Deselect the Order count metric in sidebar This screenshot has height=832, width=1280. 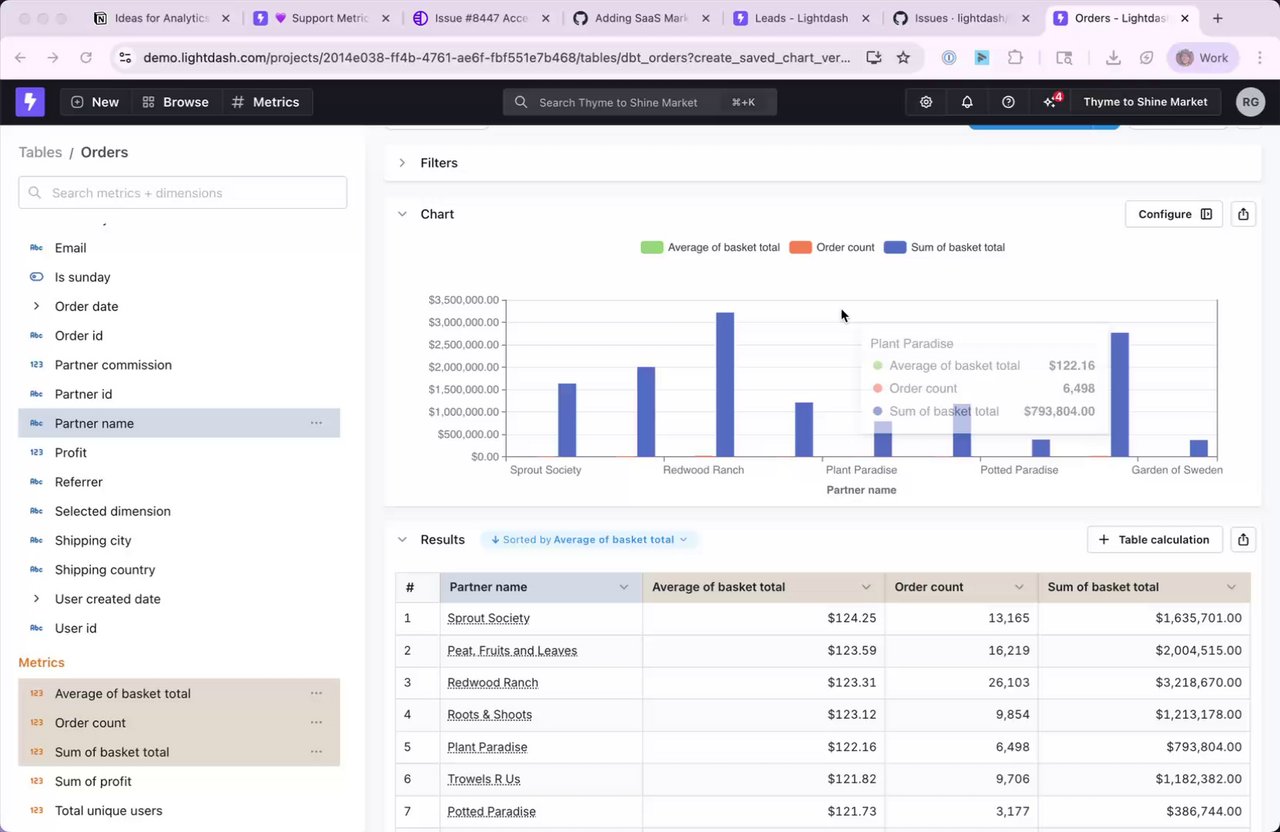point(179,722)
